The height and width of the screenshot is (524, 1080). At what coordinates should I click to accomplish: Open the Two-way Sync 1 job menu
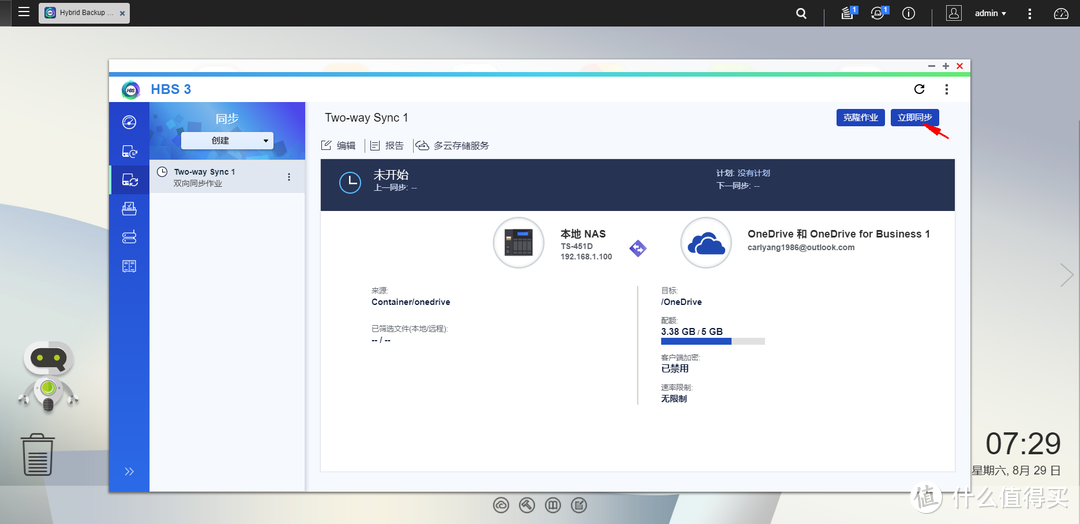point(289,177)
